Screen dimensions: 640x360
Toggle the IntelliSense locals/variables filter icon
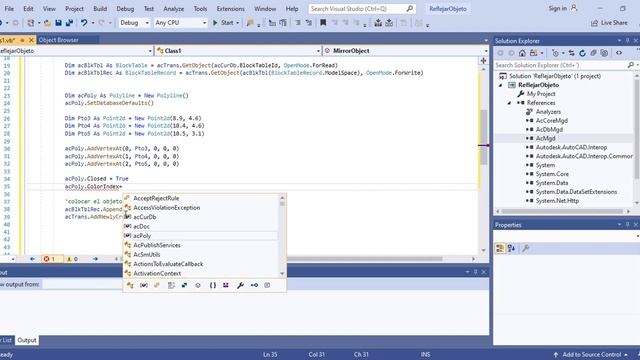pyautogui.click(x=144, y=285)
